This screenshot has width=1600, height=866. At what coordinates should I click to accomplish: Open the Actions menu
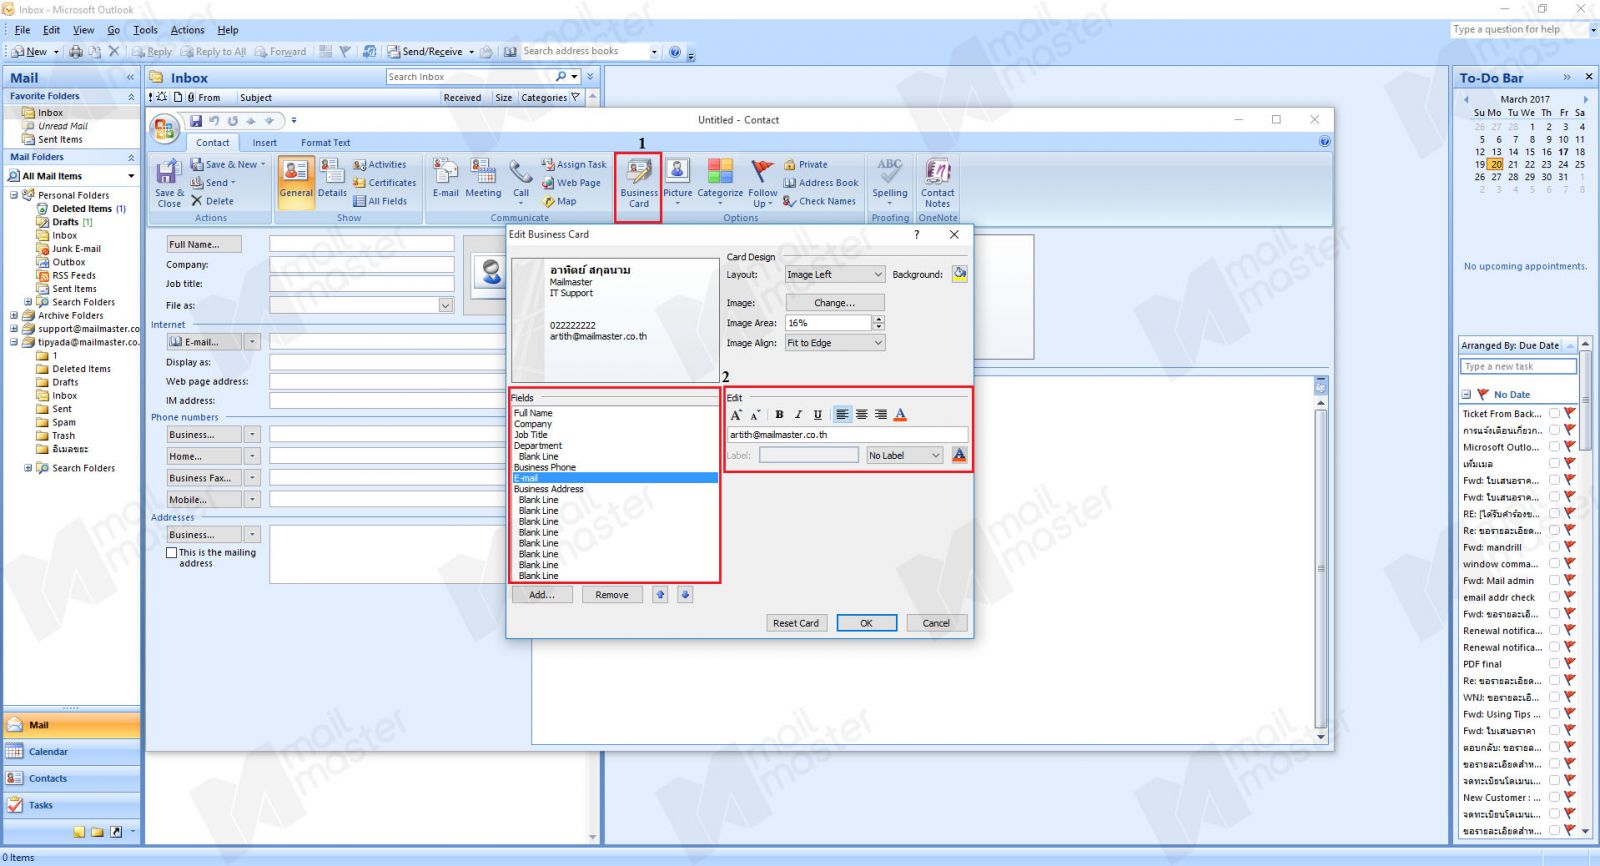[187, 30]
